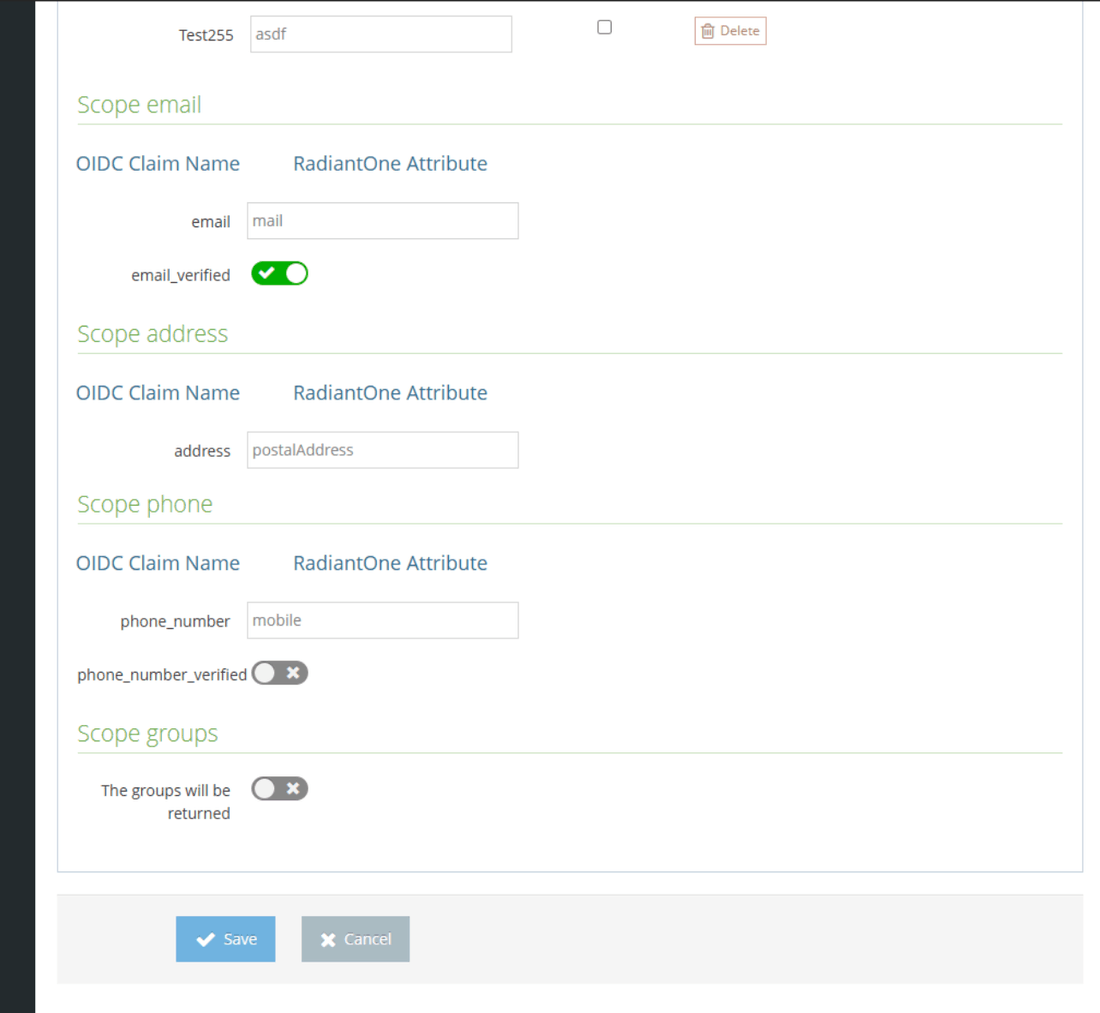Click OIDC Claim Name header under Scope phone

158,563
